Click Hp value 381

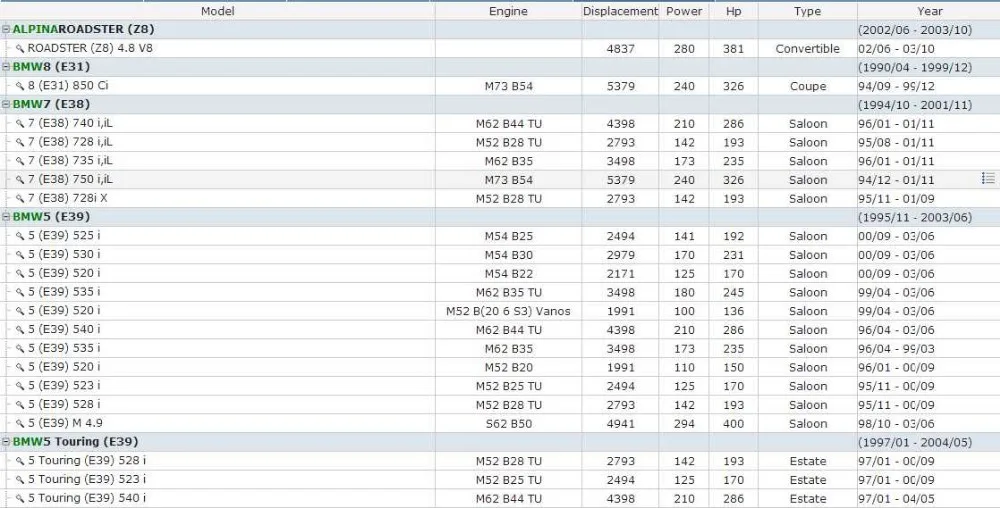[x=733, y=48]
